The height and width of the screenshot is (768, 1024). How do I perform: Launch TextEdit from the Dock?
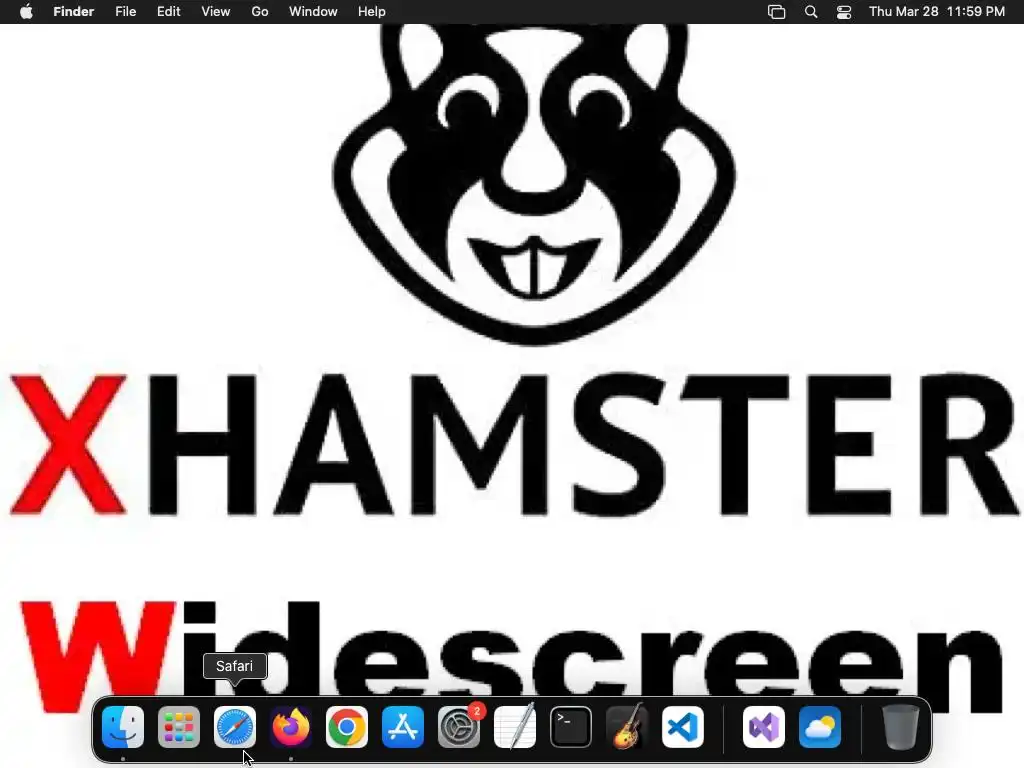tap(515, 727)
